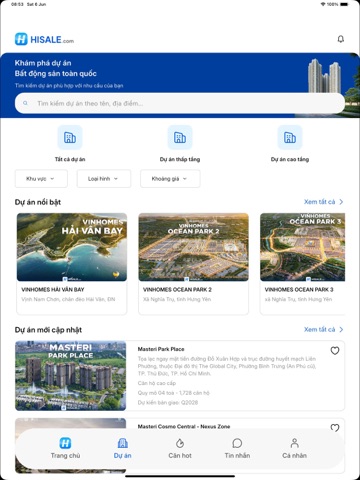Switch to the Dự án tab

point(122,448)
